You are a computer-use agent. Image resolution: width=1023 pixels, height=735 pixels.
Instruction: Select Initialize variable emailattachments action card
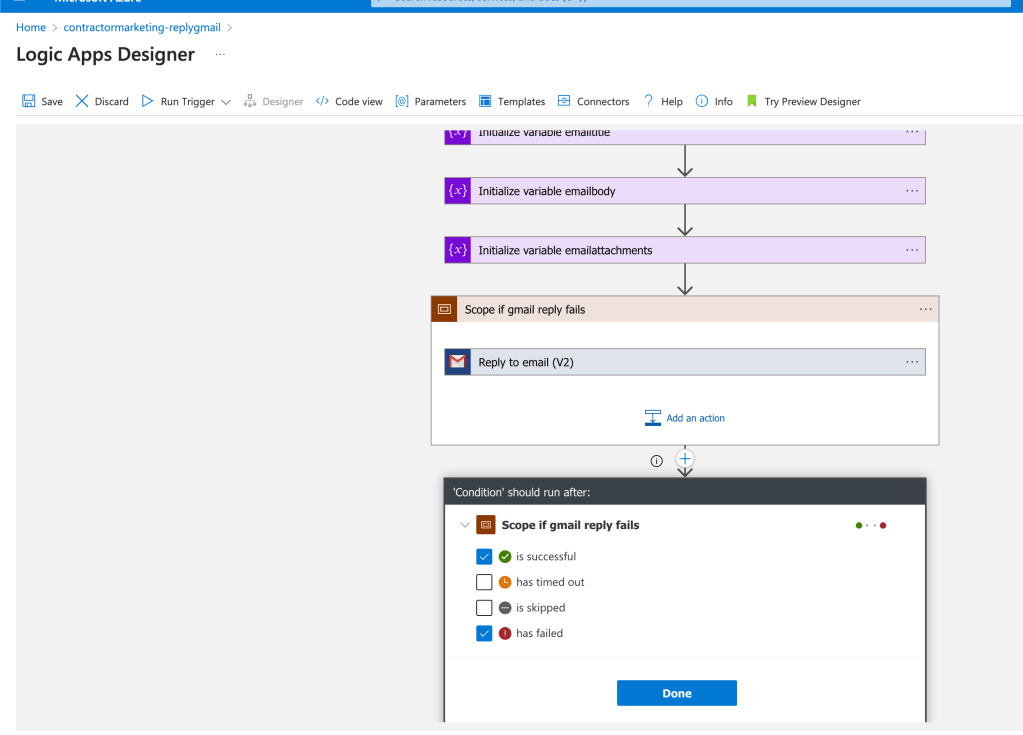pyautogui.click(x=685, y=250)
